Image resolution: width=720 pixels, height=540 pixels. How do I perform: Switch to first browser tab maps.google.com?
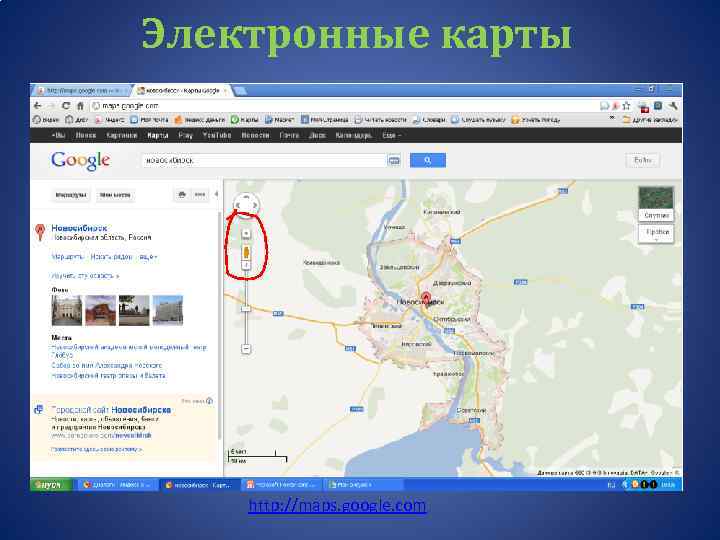pos(81,90)
